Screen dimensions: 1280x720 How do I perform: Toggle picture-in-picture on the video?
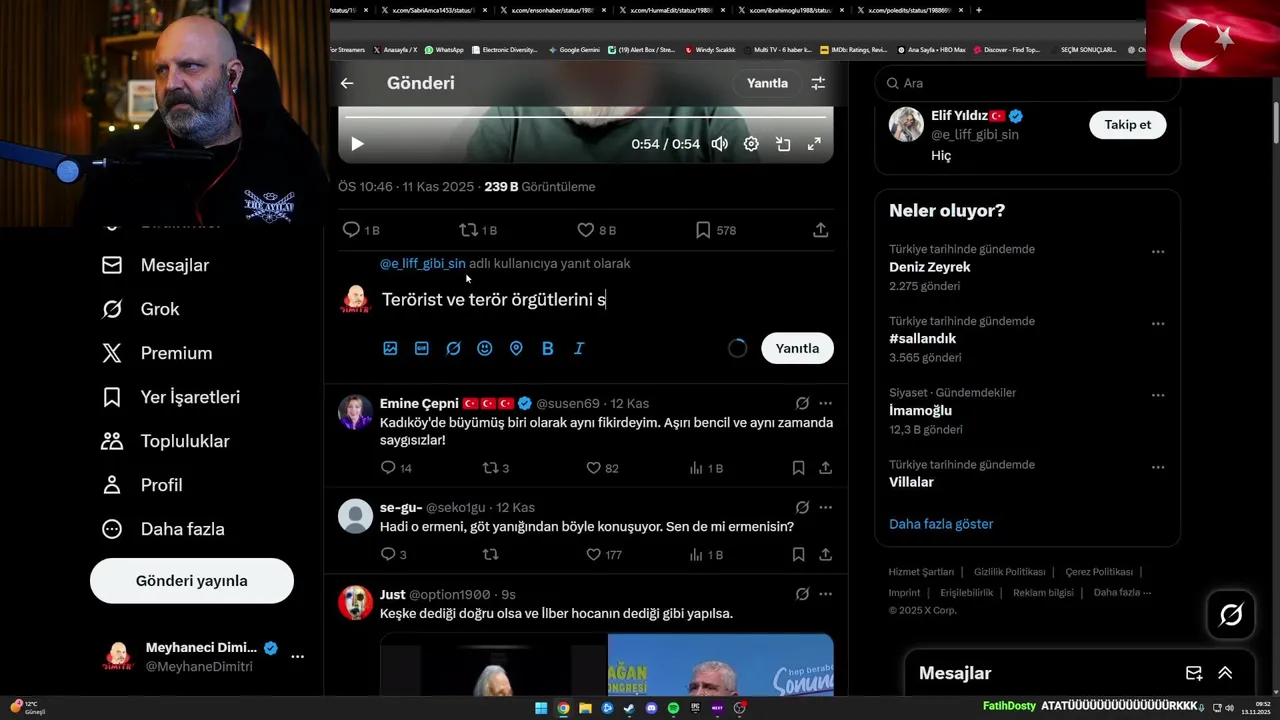point(783,144)
